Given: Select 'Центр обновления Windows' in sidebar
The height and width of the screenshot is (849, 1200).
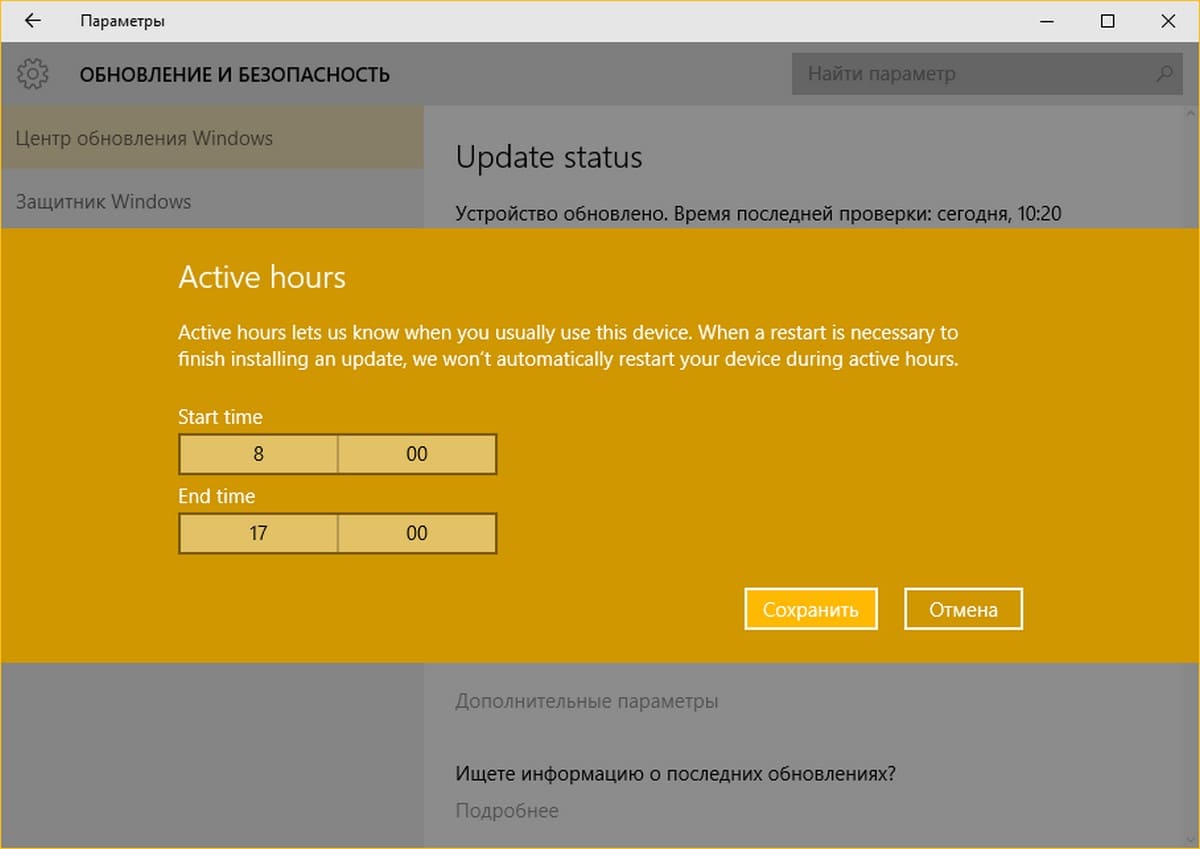Looking at the screenshot, I should (212, 138).
